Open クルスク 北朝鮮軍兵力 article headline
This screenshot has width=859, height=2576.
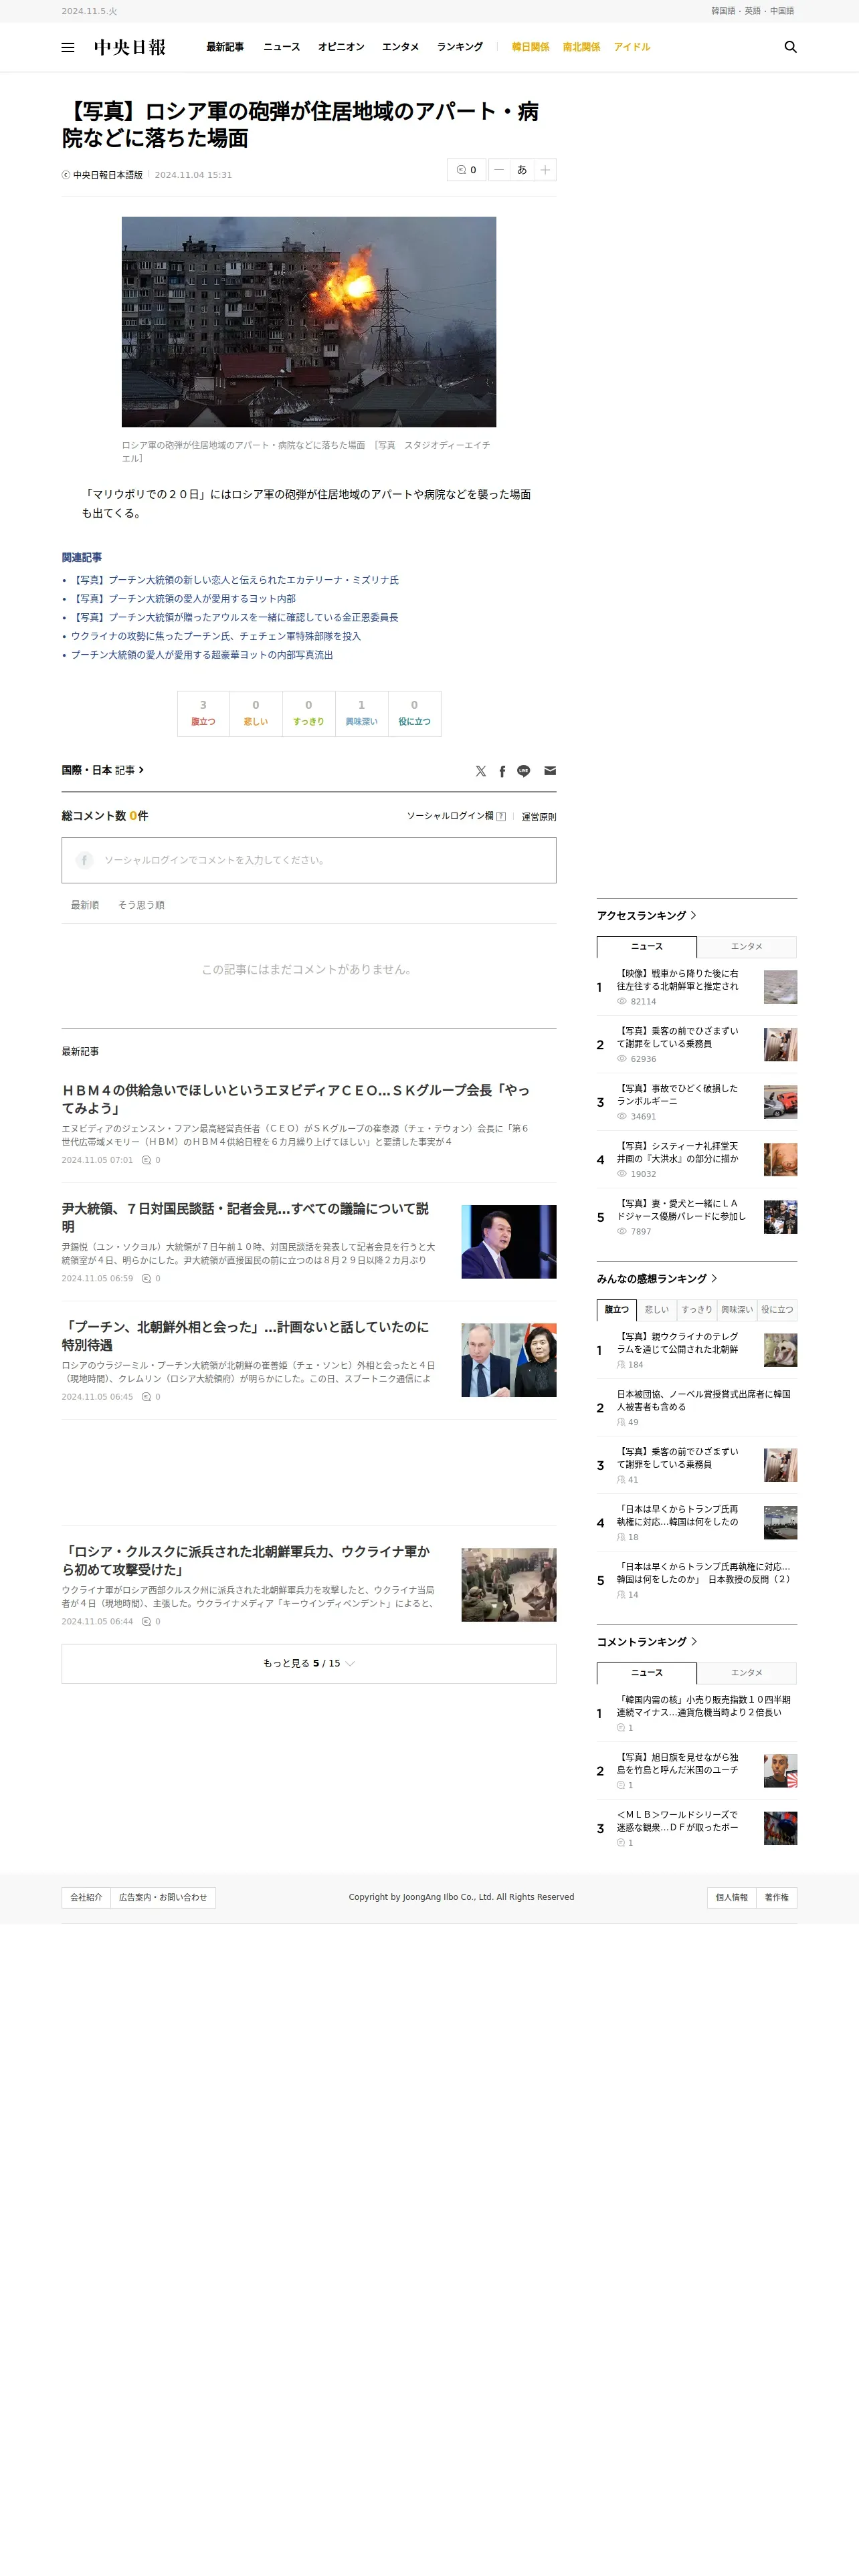click(x=246, y=1561)
